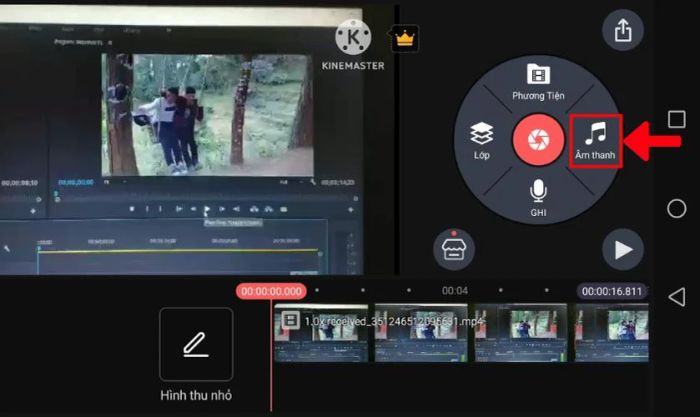700x417 pixels.
Task: Tap the Hình thu nhỏ pencil button
Action: pos(196,344)
